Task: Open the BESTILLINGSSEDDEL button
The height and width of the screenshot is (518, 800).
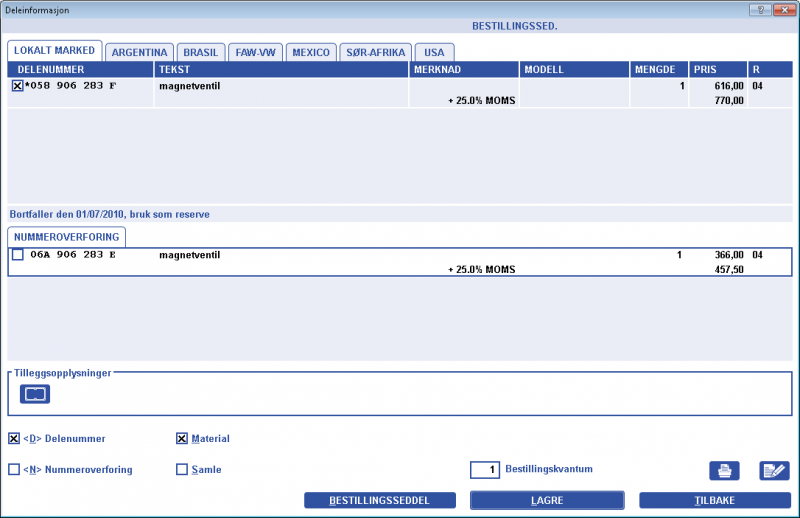Action: point(380,500)
